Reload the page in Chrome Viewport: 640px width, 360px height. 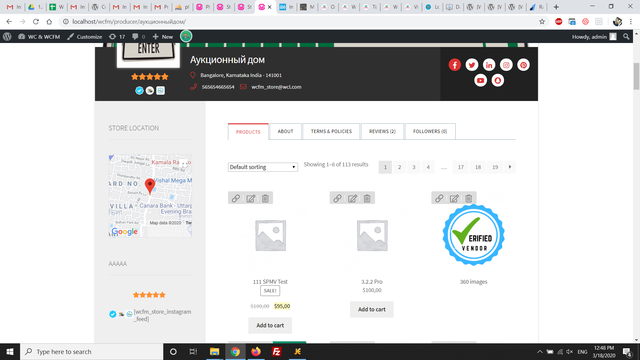tap(36, 22)
